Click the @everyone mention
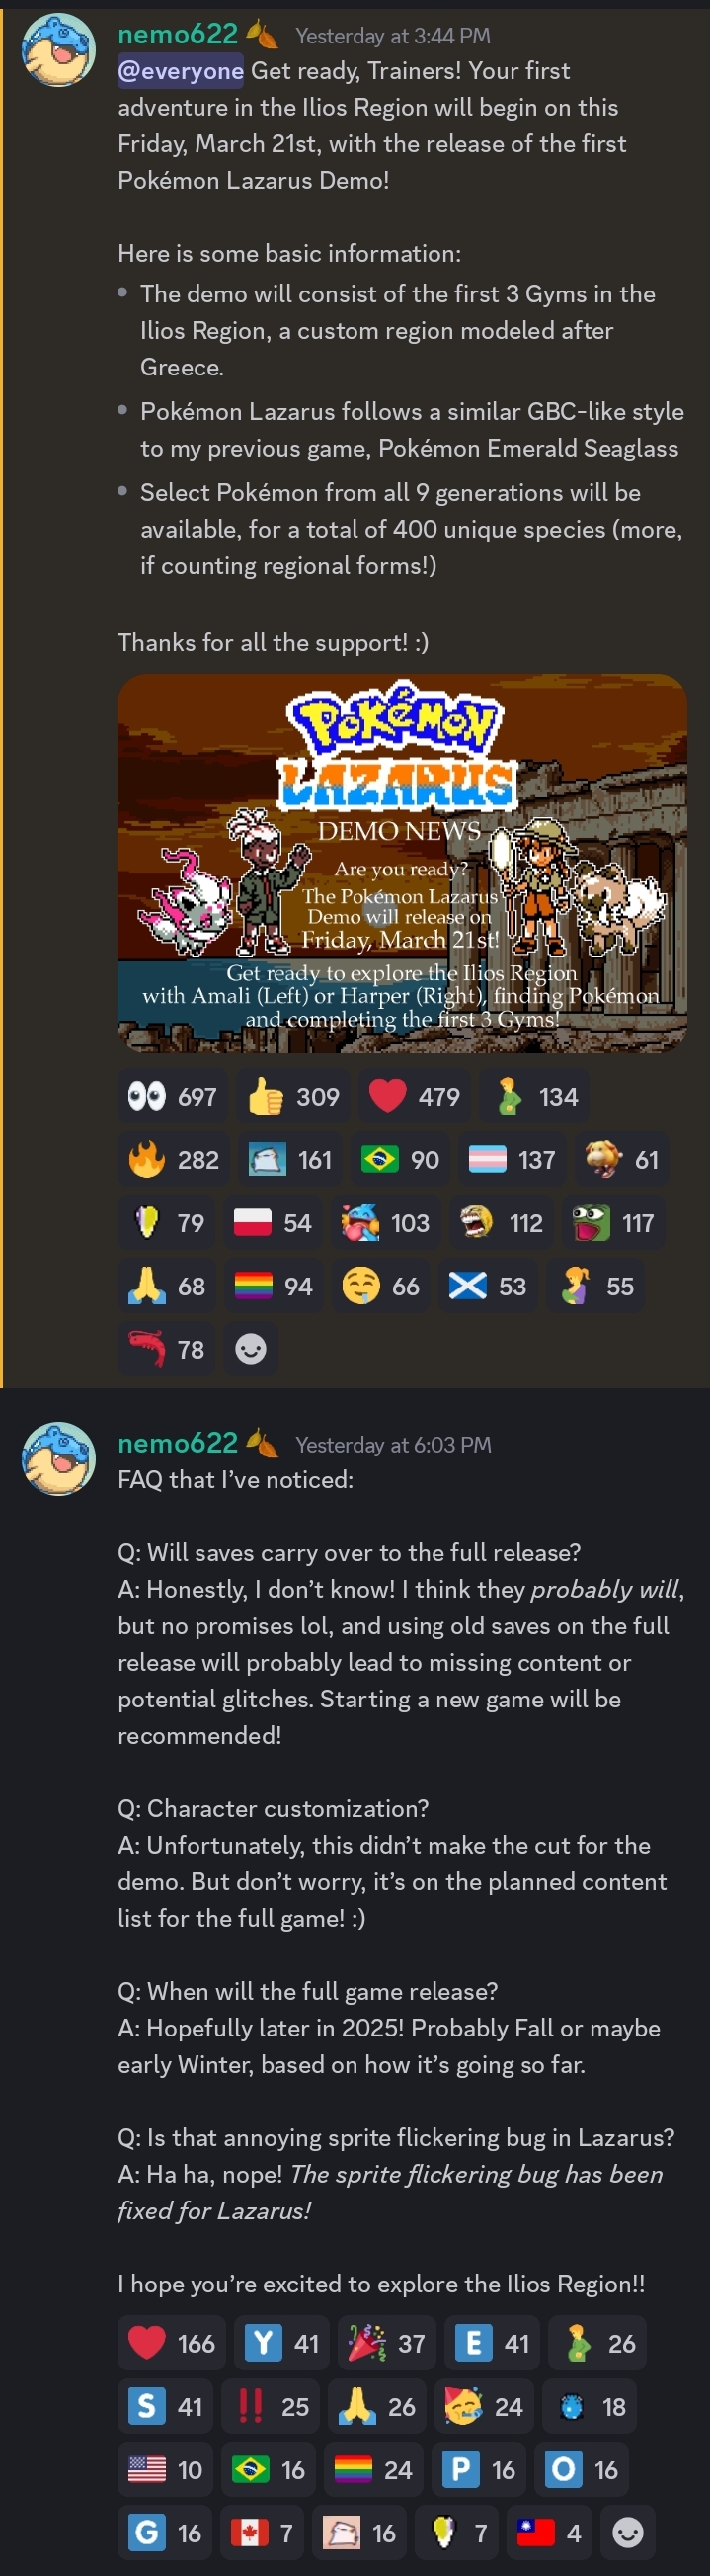 (181, 71)
